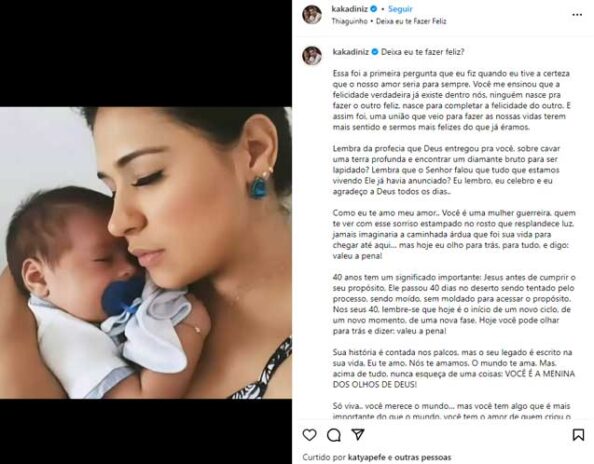The width and height of the screenshot is (594, 464).
Task: Open kakadiniz username in the caption
Action: [350, 52]
